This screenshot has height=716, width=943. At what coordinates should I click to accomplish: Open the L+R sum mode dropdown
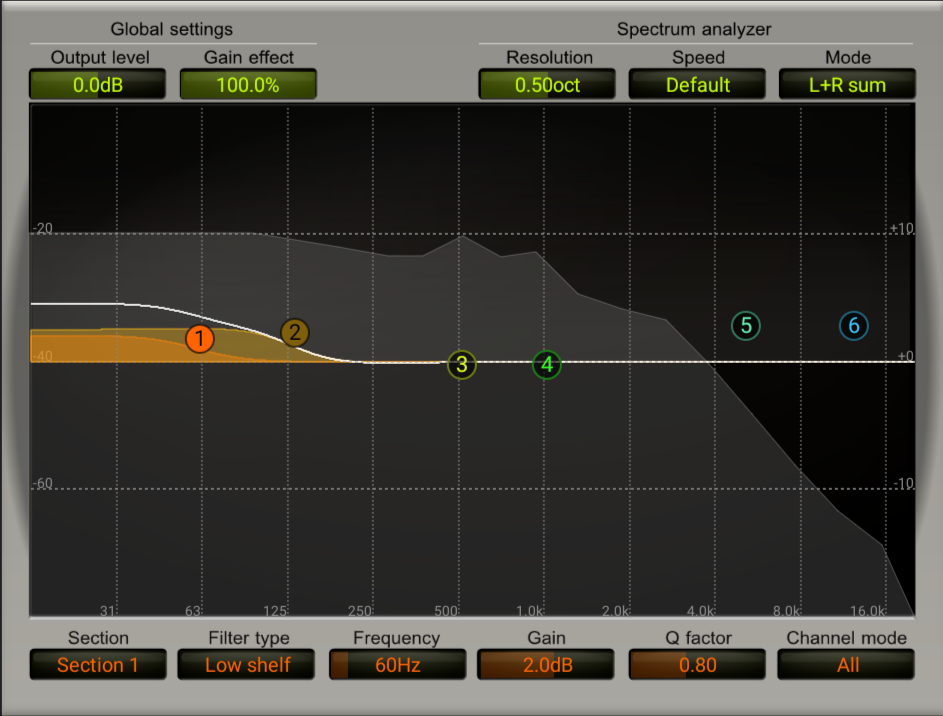tap(847, 84)
